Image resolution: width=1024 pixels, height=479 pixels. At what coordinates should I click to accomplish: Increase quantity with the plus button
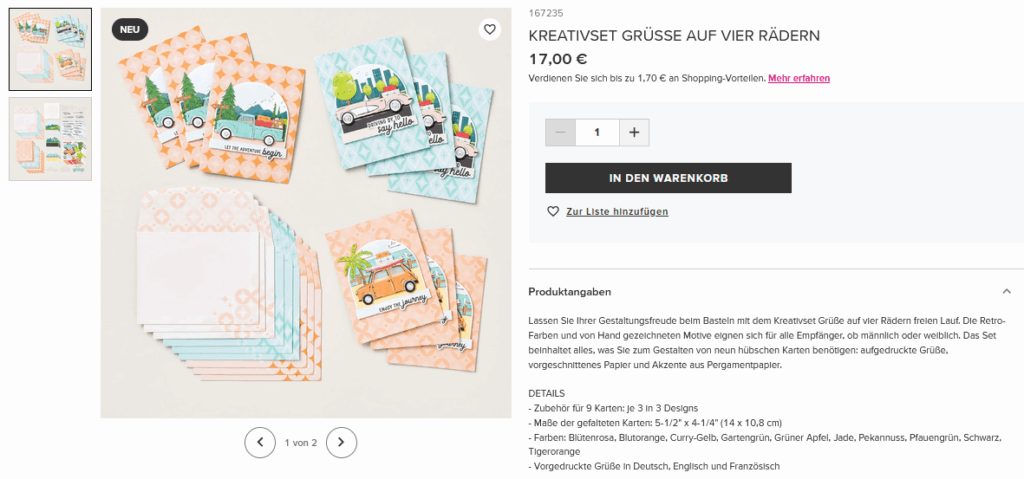tap(633, 132)
